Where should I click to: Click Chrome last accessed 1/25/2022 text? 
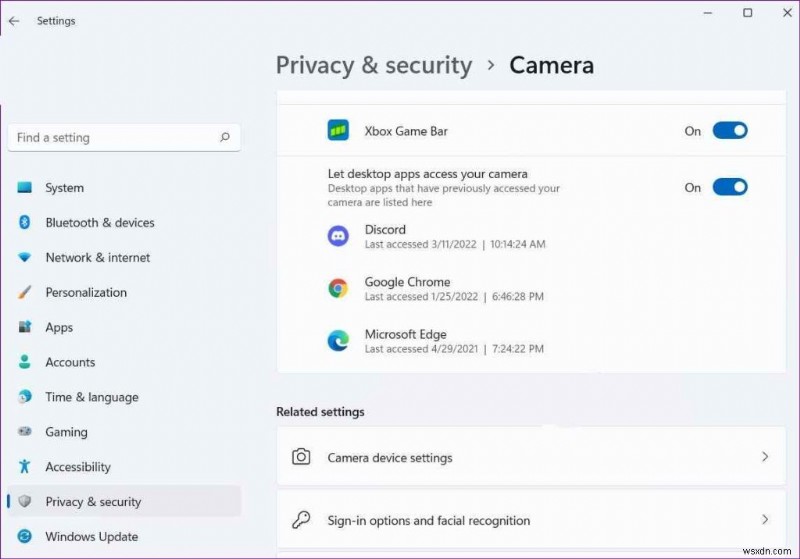tap(454, 296)
